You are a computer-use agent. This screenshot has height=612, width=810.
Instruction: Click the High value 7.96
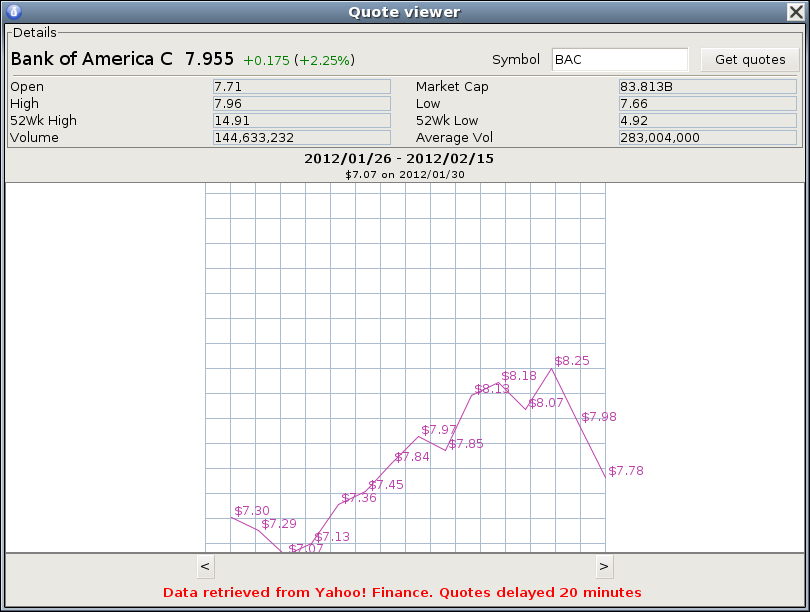302,103
